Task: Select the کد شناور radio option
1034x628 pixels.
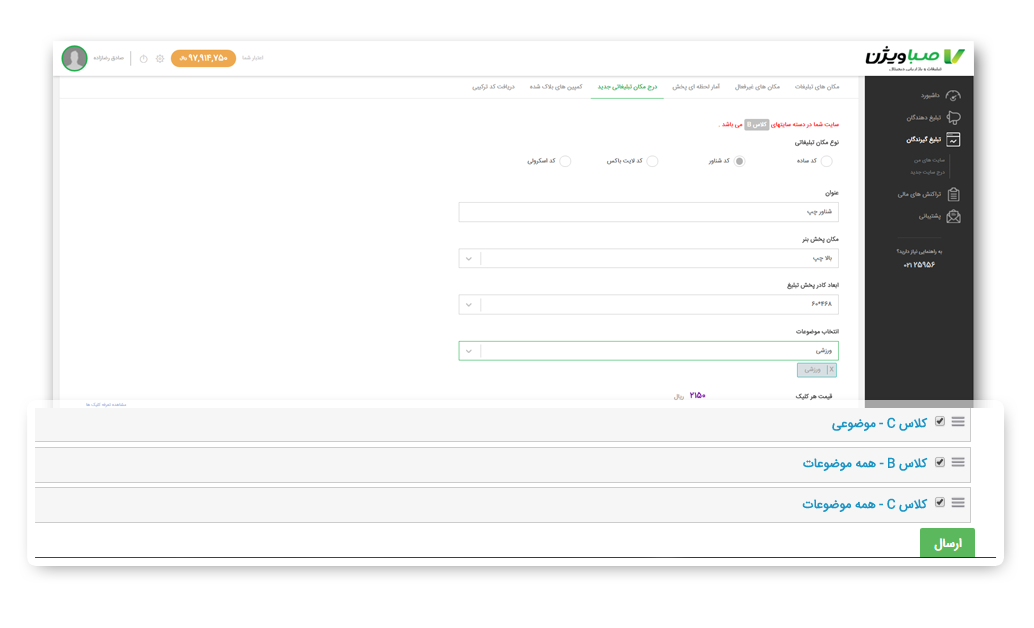Action: [739, 161]
